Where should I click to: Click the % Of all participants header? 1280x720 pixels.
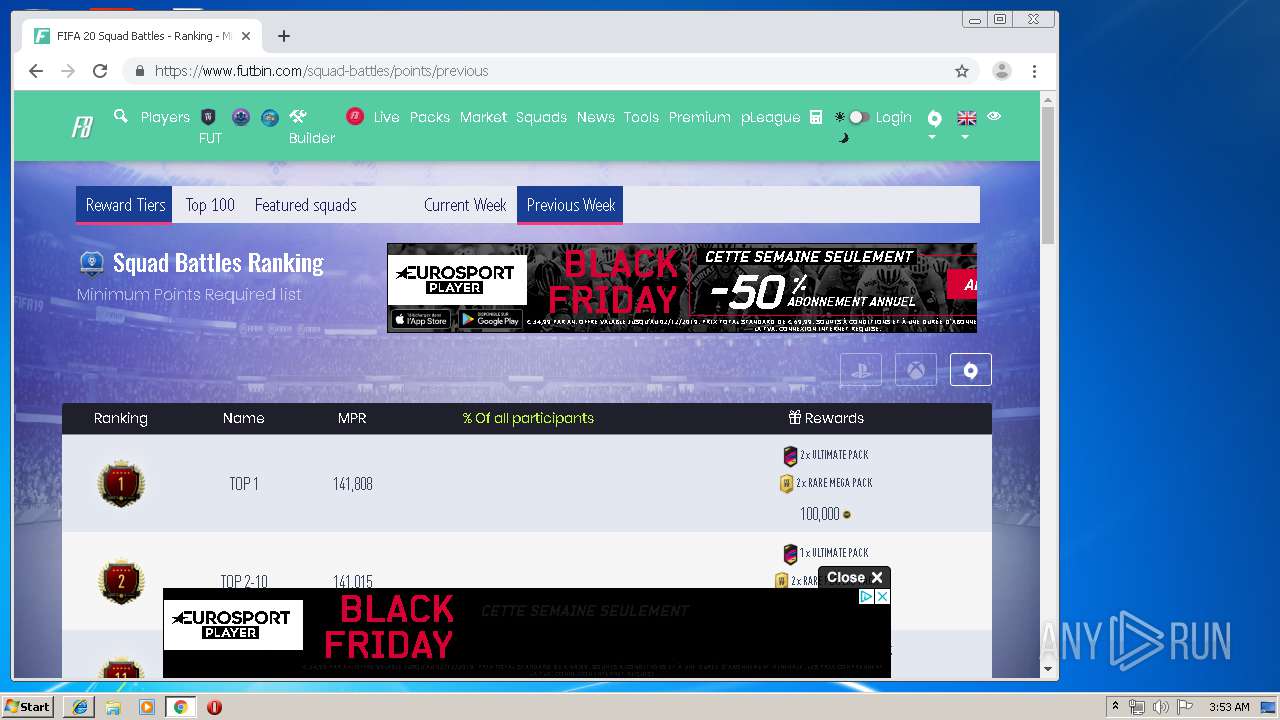[528, 418]
